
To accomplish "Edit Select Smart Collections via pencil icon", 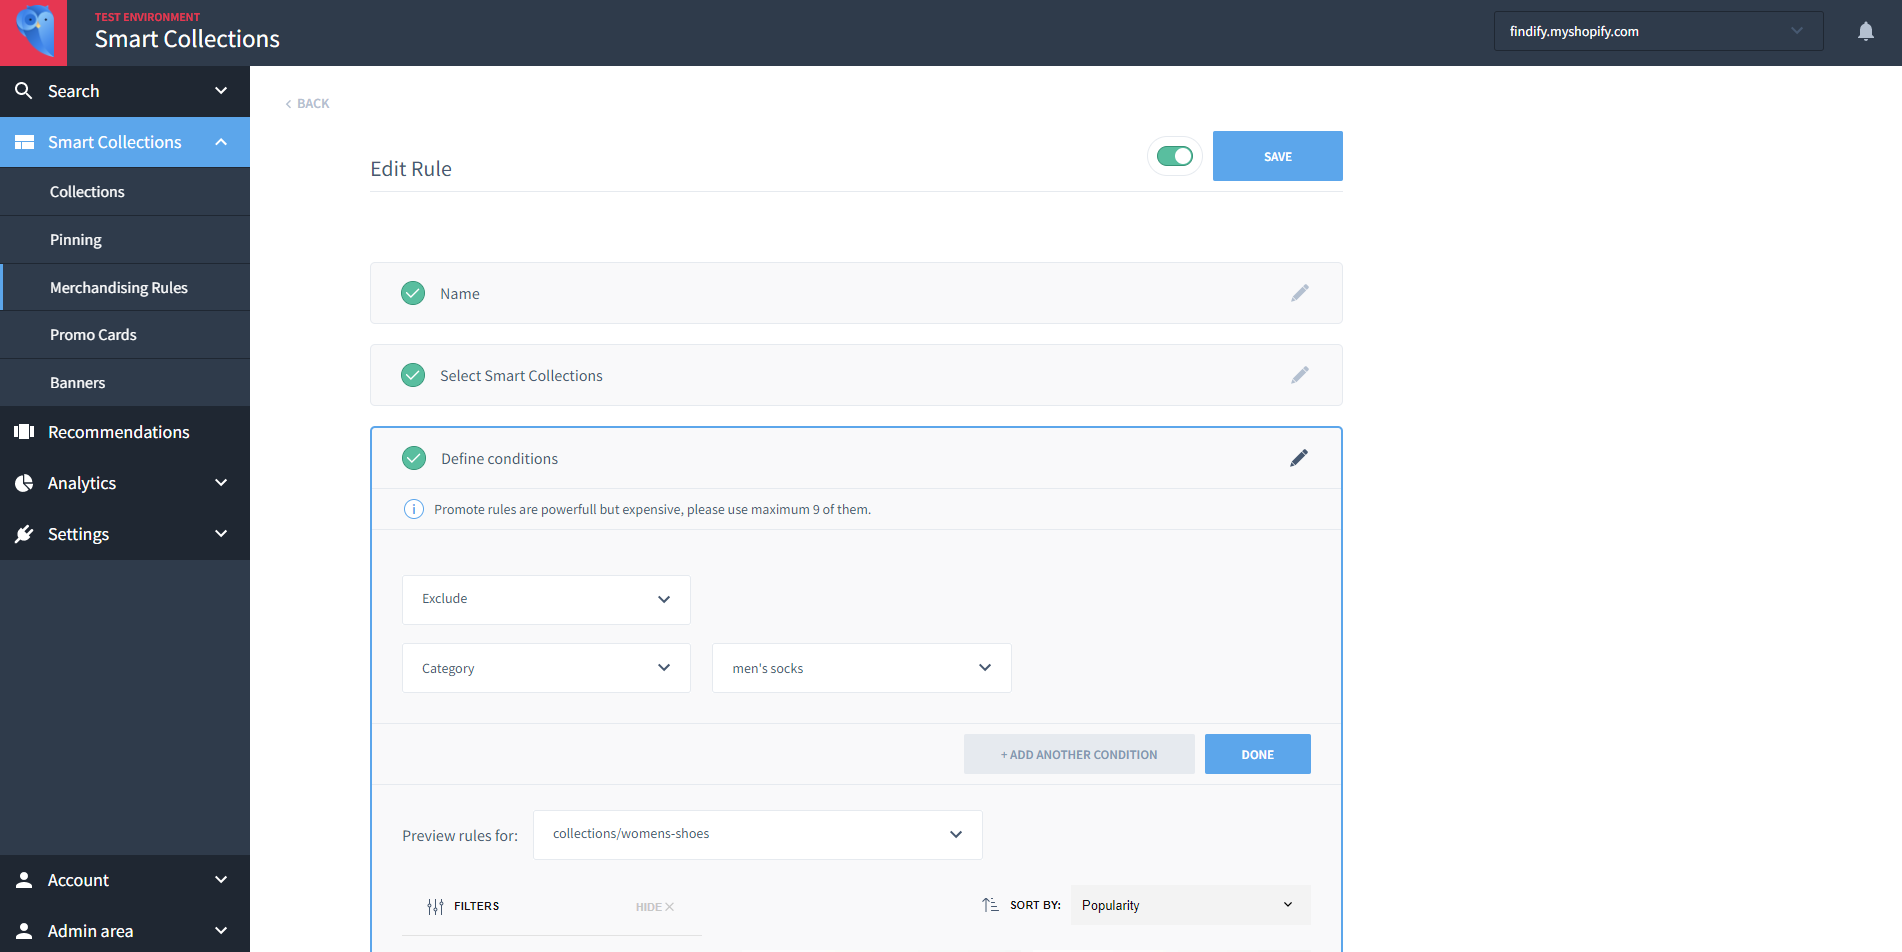I will 1299,375.
